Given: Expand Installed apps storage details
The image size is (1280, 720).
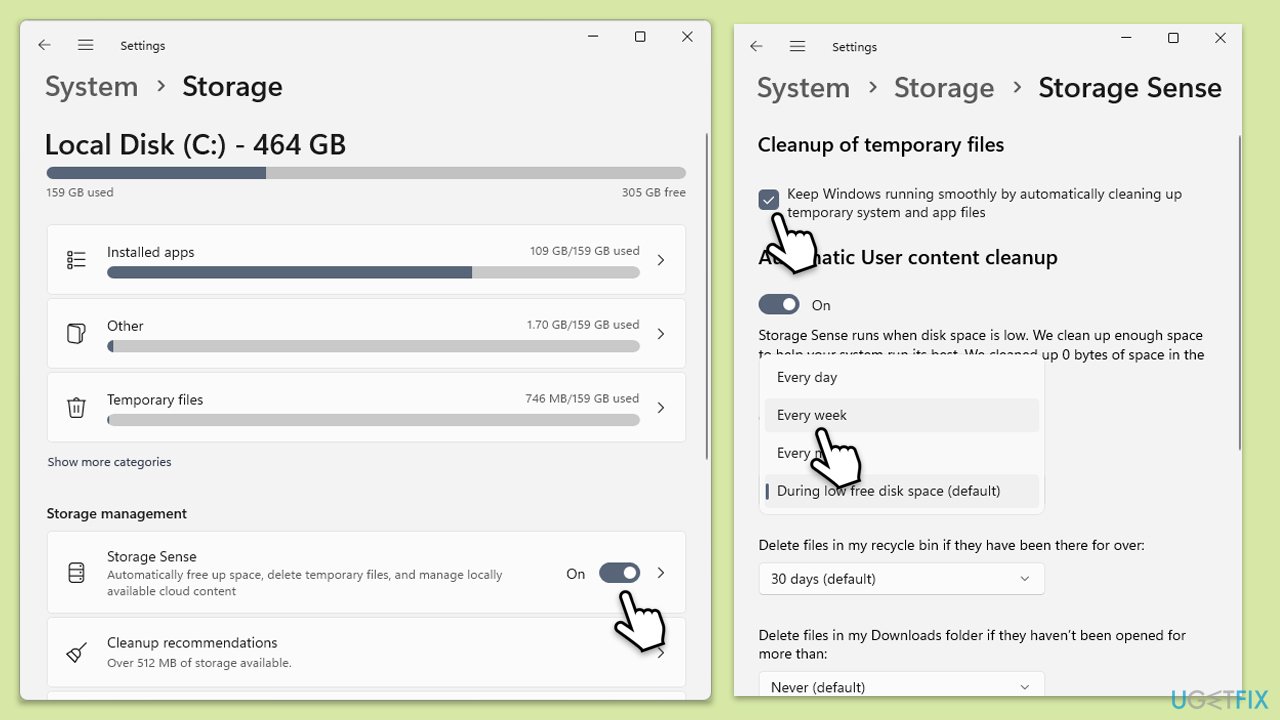Looking at the screenshot, I should (x=660, y=260).
